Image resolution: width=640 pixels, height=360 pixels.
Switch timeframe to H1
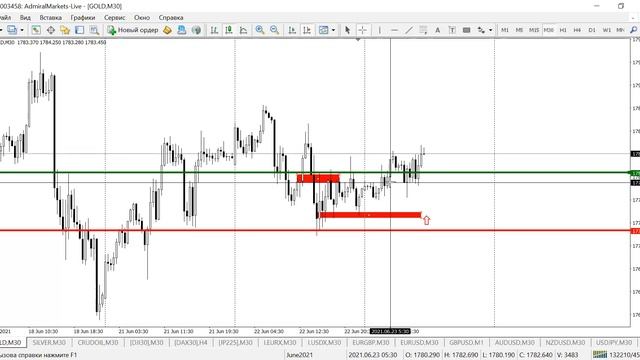(563, 30)
